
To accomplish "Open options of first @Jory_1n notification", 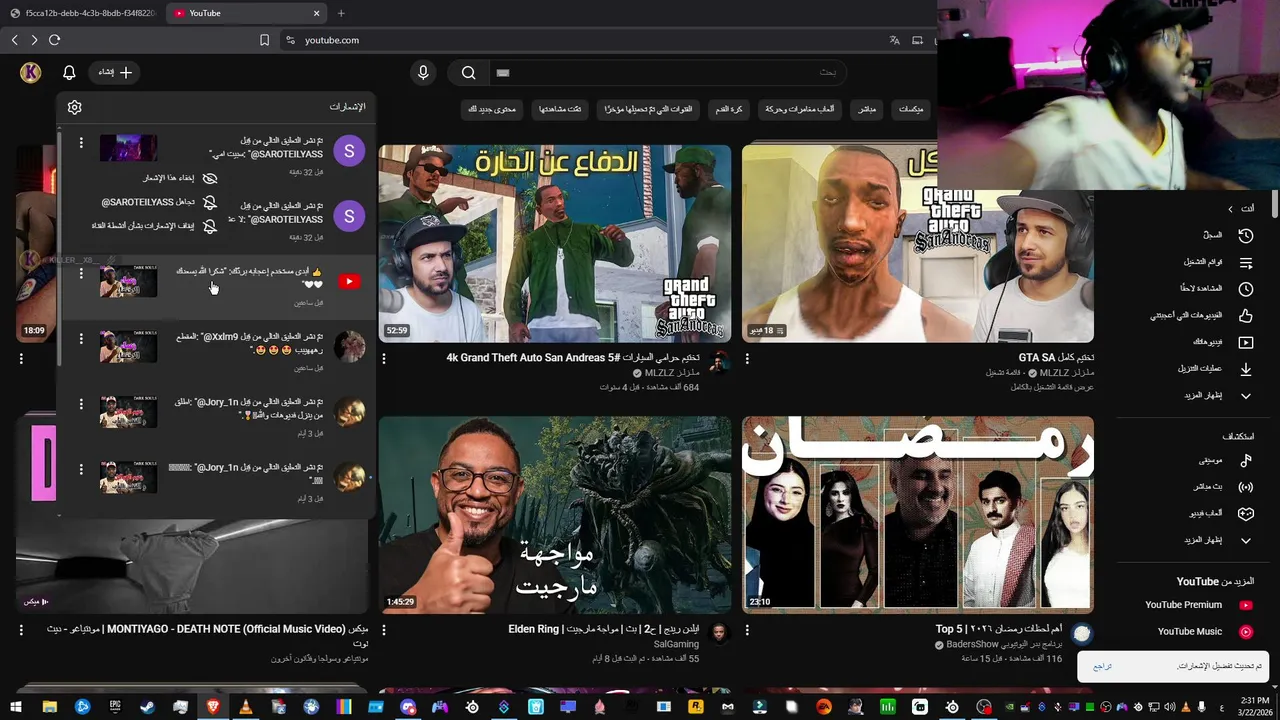I will coord(82,404).
